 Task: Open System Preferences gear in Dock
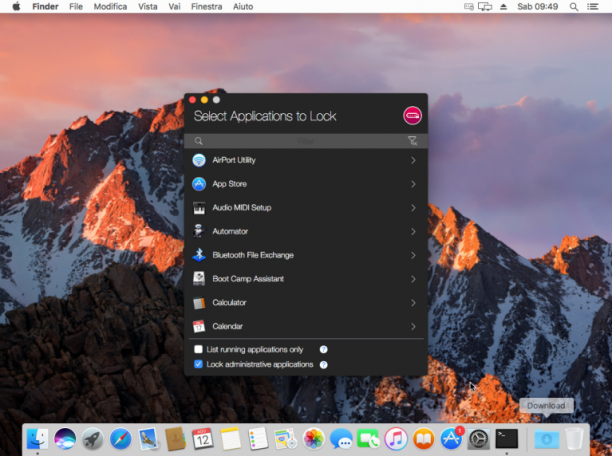479,438
